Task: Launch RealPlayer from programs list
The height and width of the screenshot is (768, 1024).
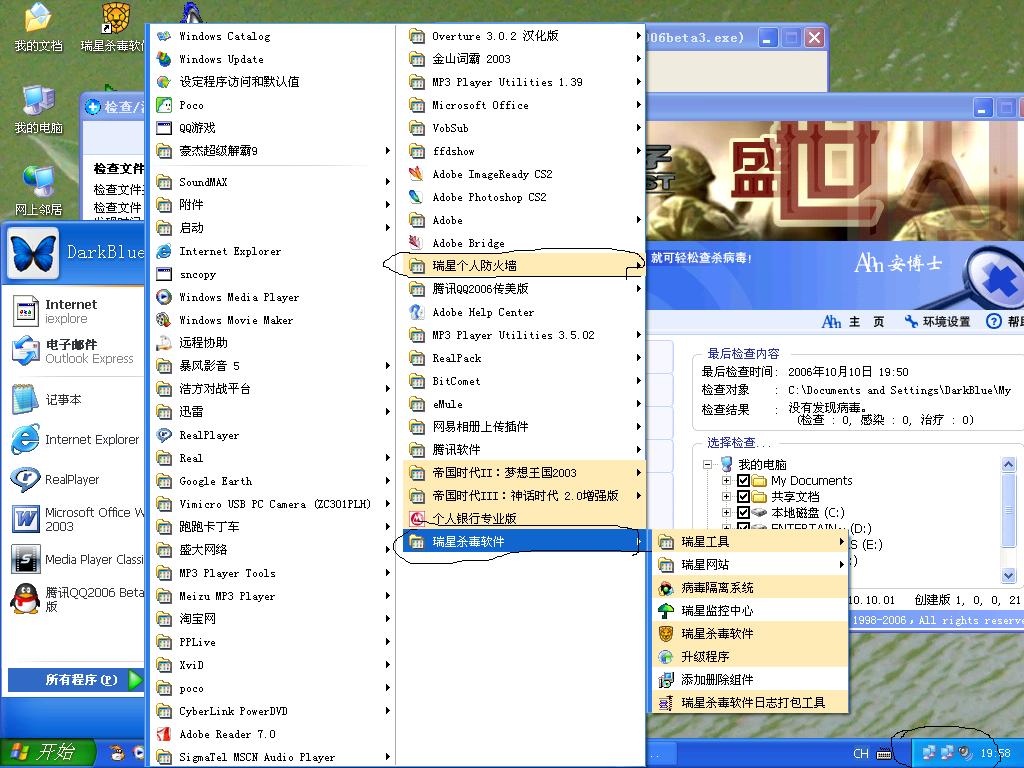Action: tap(273, 435)
